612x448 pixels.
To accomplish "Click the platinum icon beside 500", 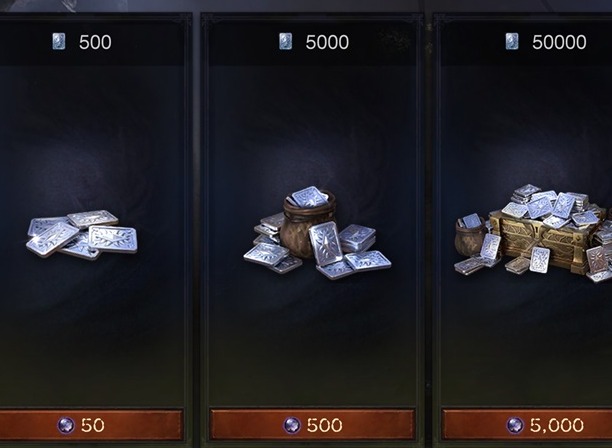I will (59, 41).
